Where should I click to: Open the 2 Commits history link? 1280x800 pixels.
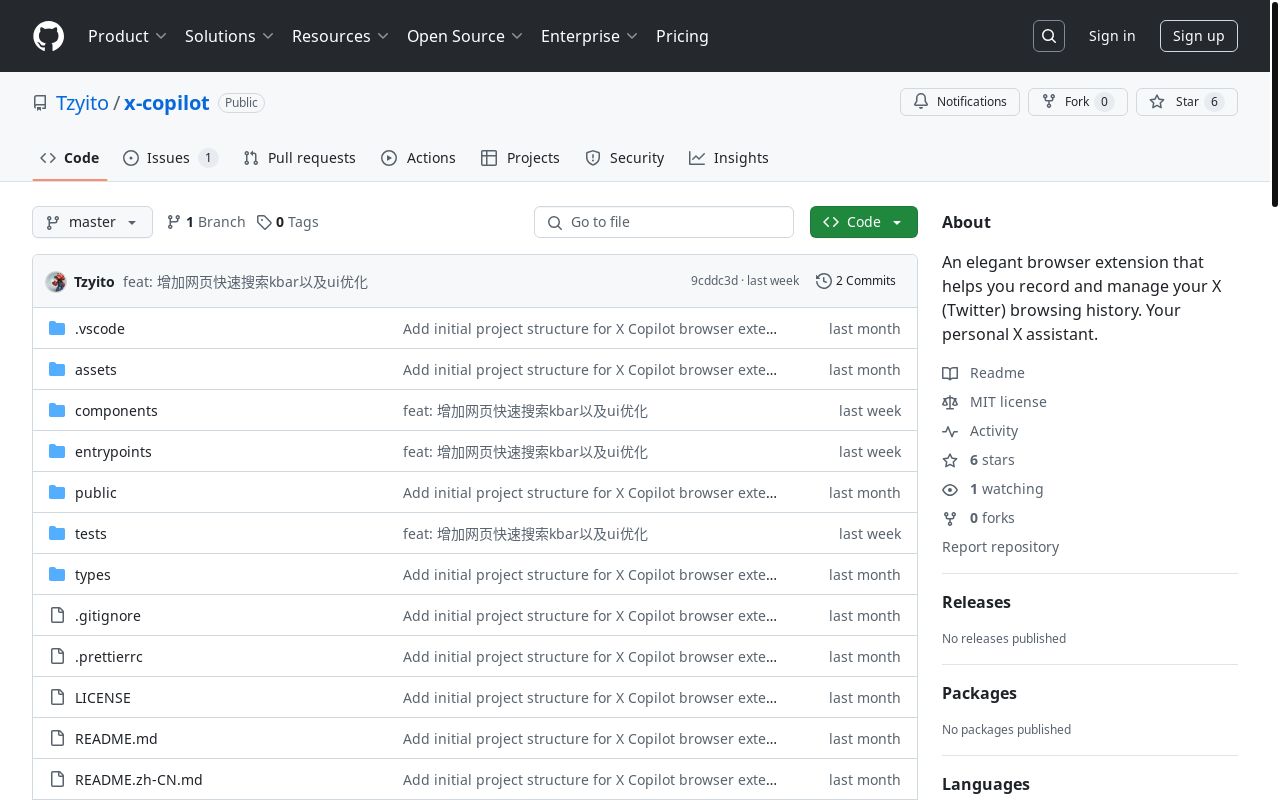pyautogui.click(x=856, y=281)
